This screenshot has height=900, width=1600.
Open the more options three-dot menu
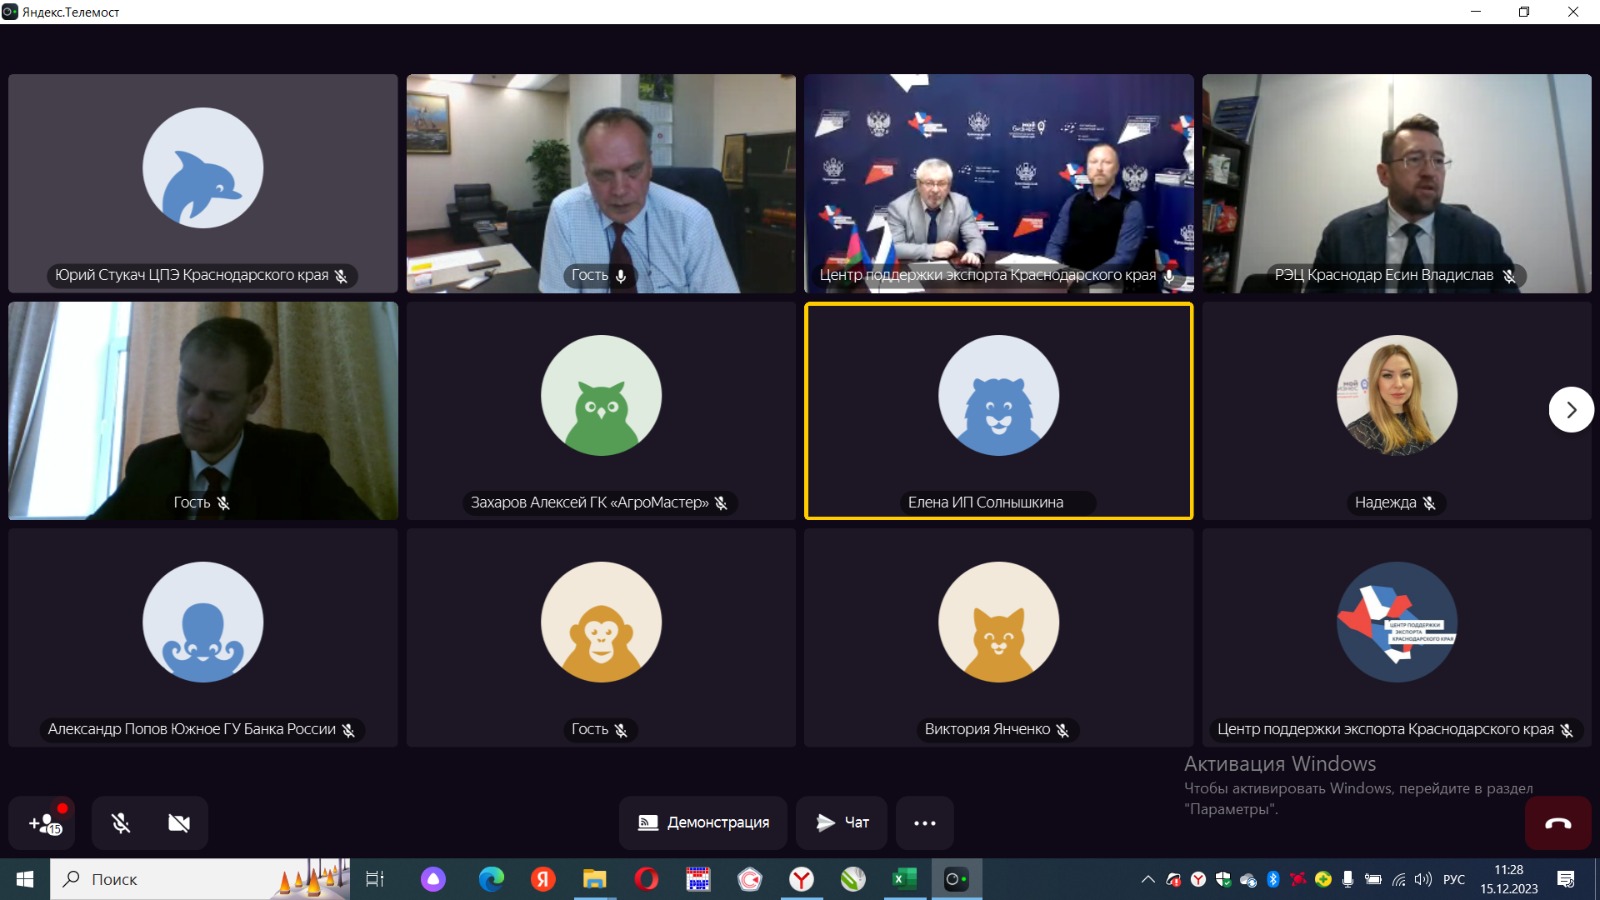pyautogui.click(x=925, y=823)
